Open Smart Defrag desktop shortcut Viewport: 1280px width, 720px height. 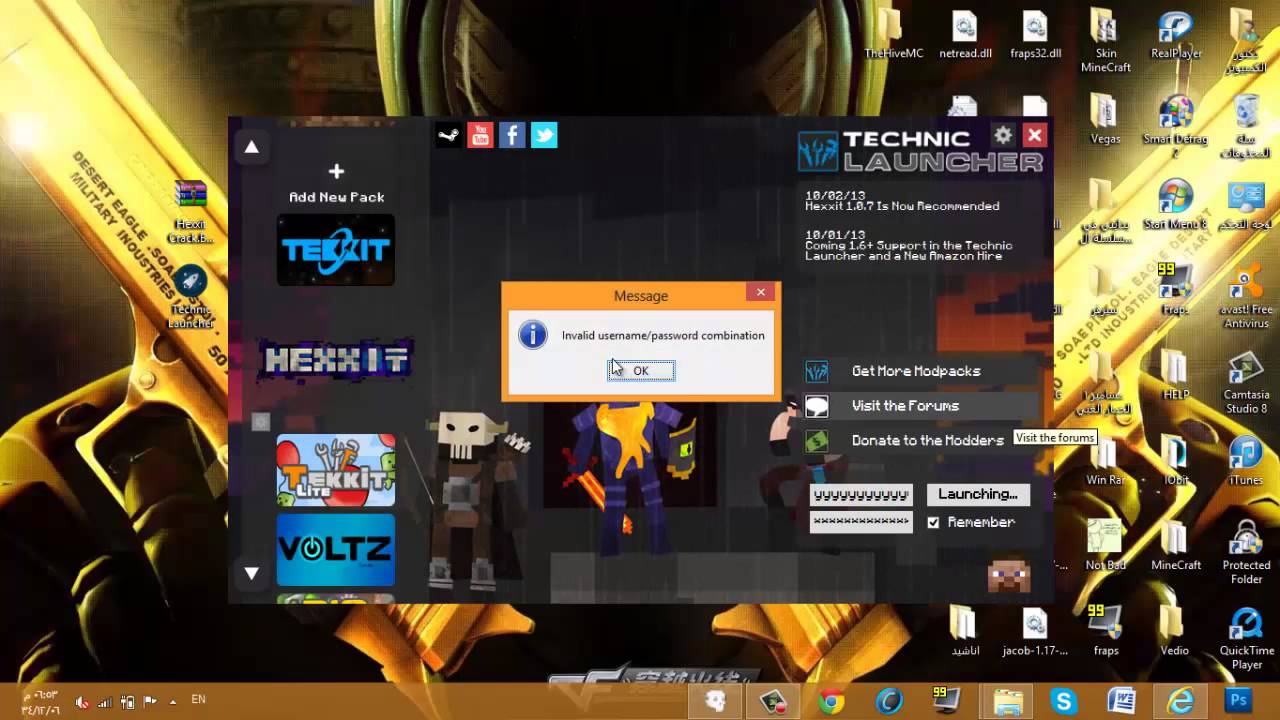pos(1176,126)
